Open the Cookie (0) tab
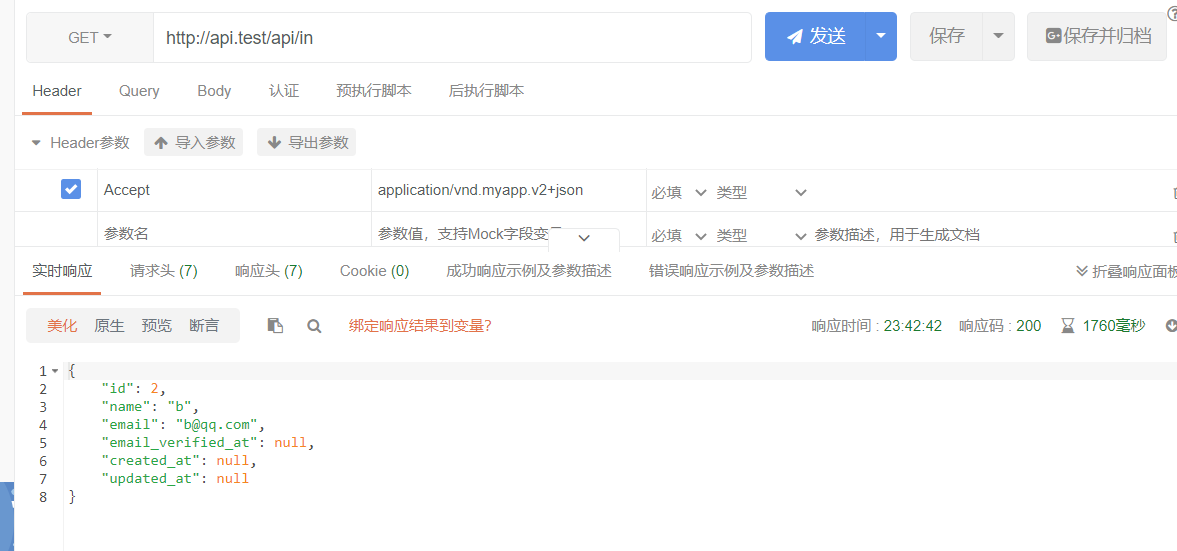Image resolution: width=1177 pixels, height=551 pixels. (x=375, y=271)
